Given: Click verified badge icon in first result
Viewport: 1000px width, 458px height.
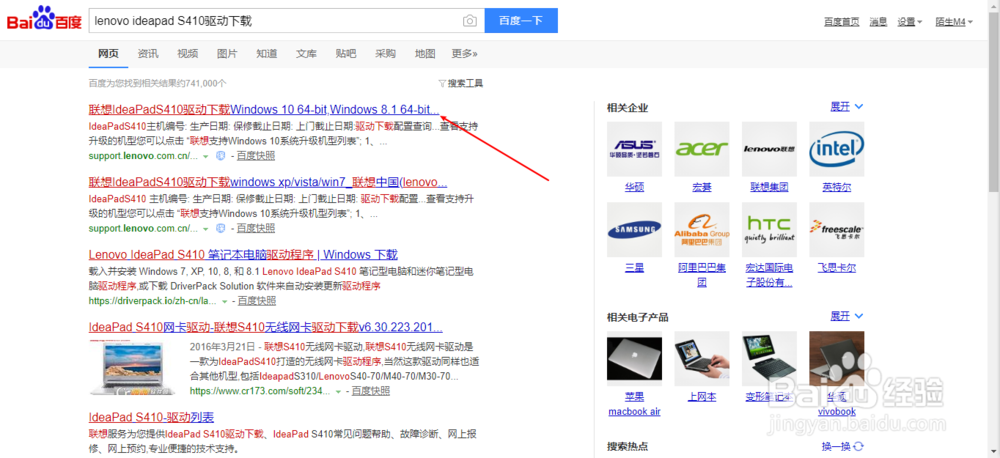Looking at the screenshot, I should click(x=220, y=156).
